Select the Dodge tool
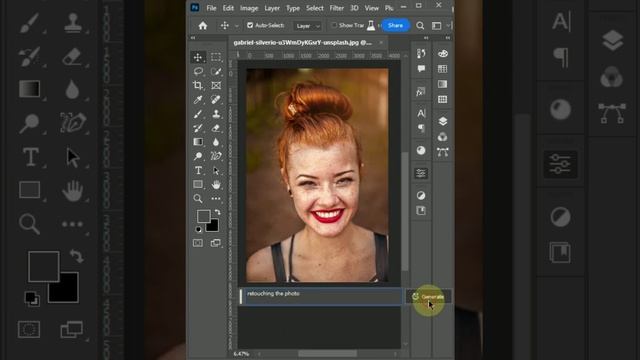Viewport: 640px width, 360px height. pos(198,156)
